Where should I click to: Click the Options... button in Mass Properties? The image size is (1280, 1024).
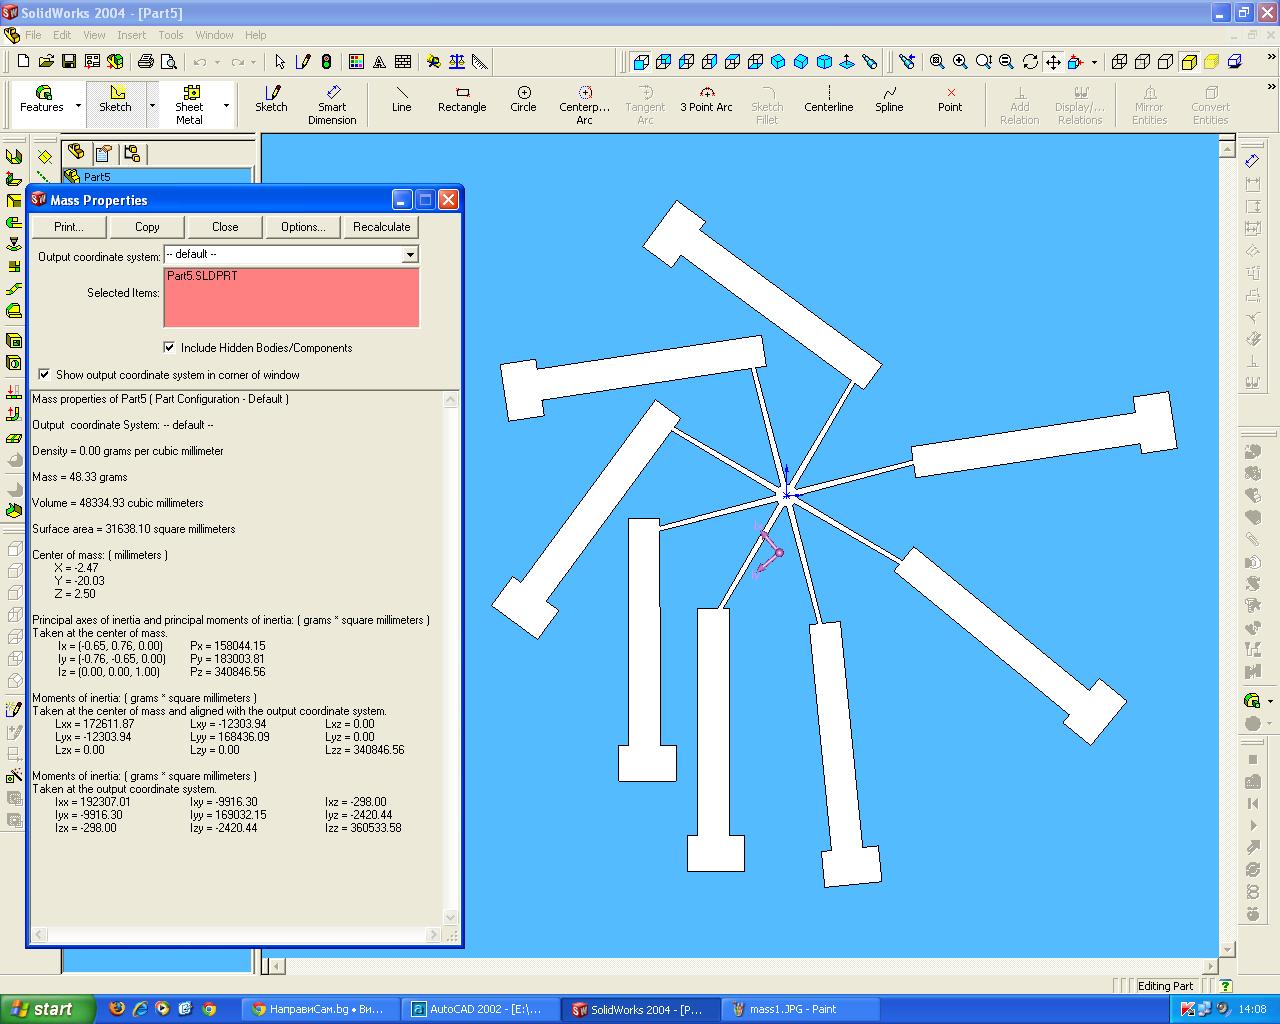coord(303,227)
